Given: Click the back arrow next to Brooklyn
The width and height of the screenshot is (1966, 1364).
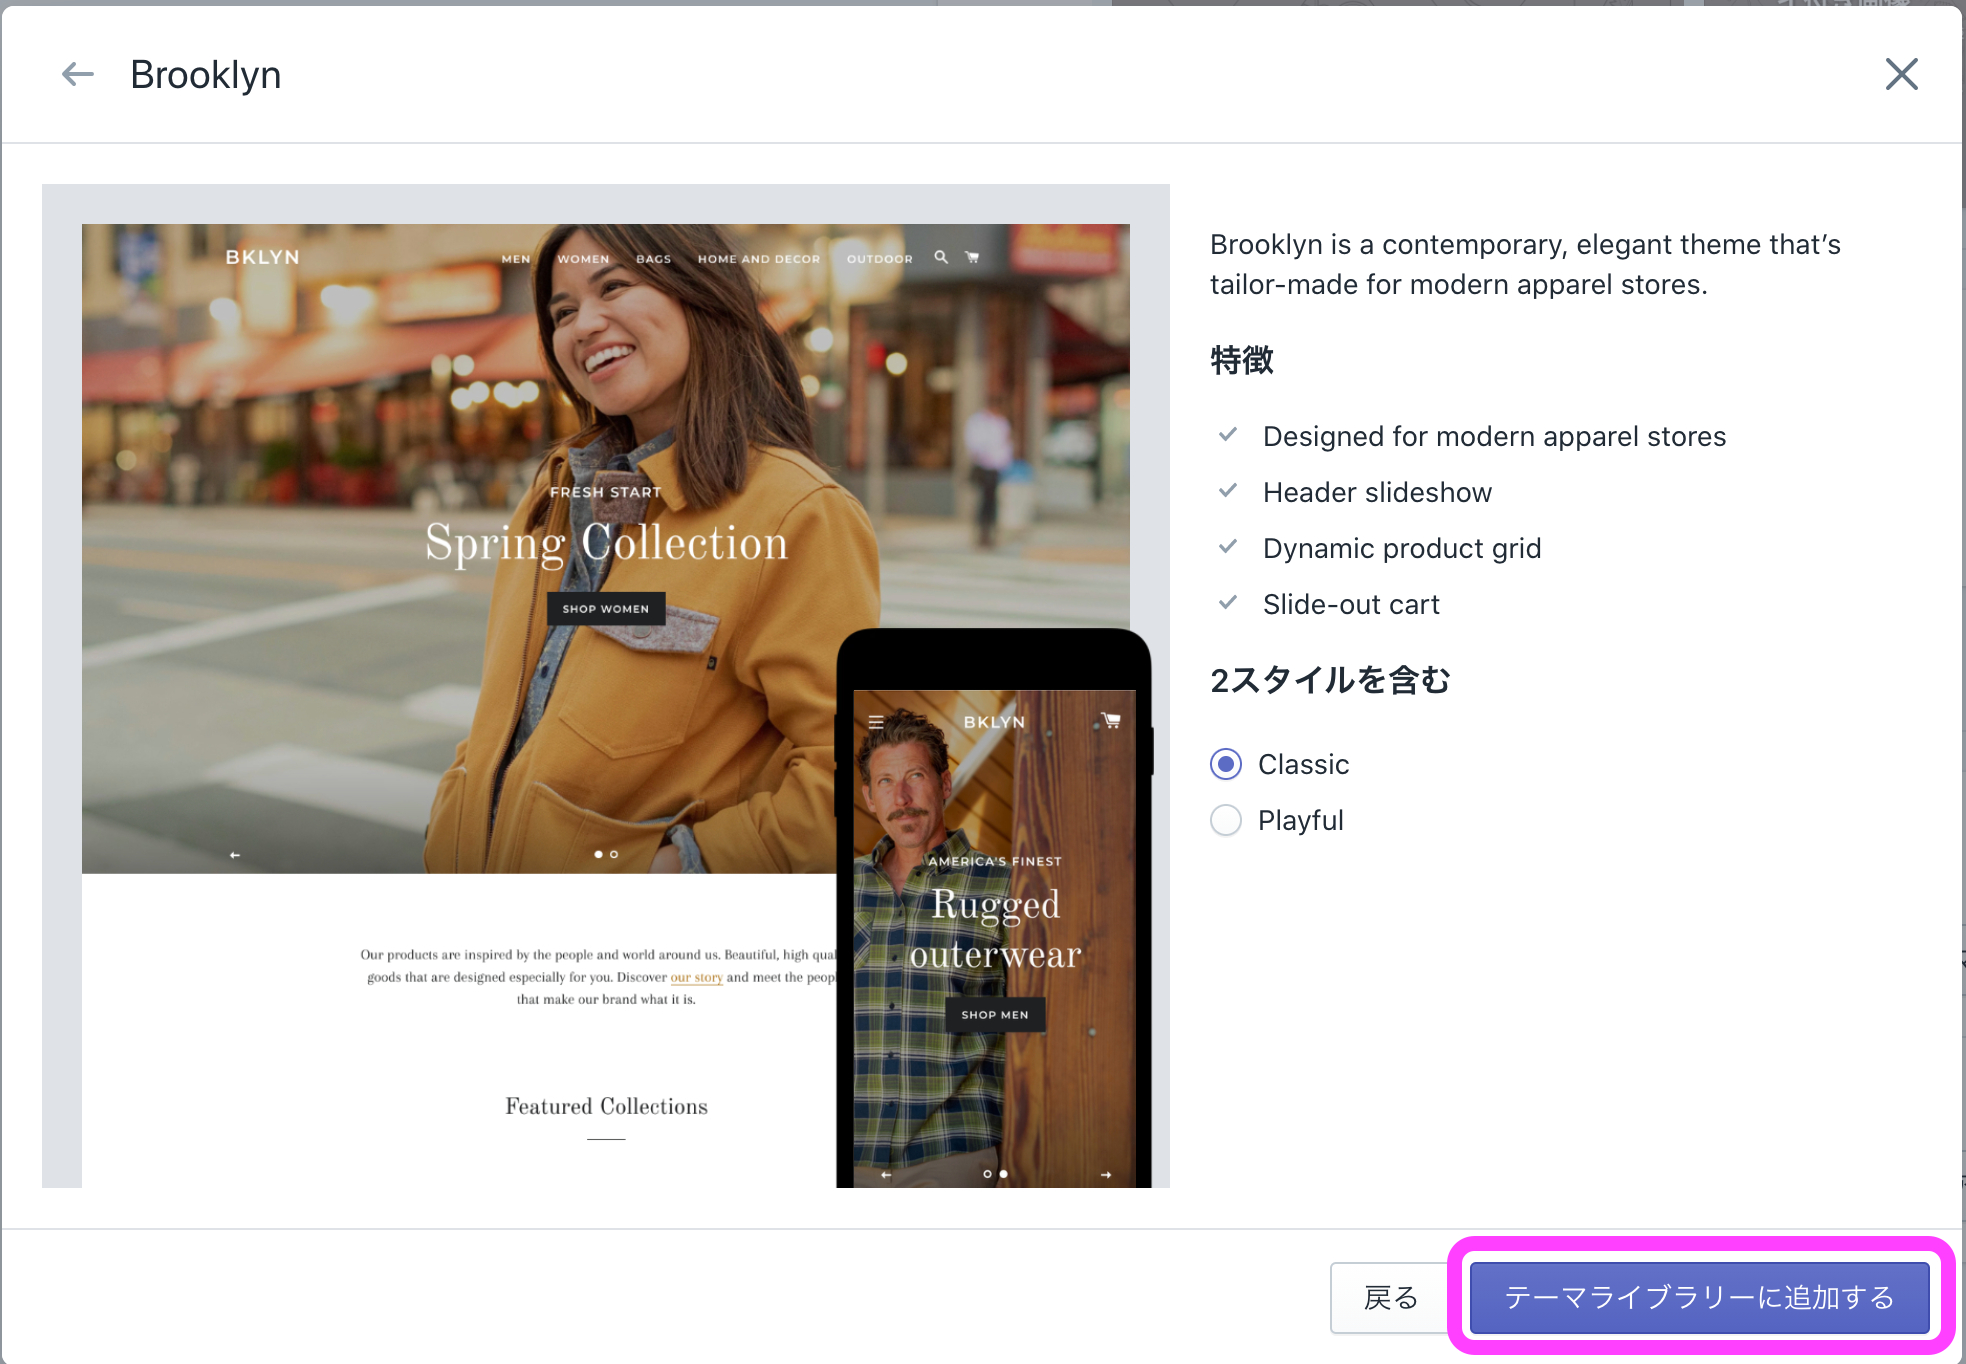Looking at the screenshot, I should click(77, 74).
